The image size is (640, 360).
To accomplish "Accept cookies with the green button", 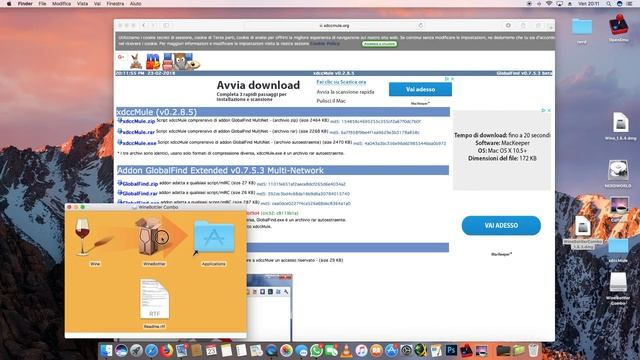I will tap(379, 44).
